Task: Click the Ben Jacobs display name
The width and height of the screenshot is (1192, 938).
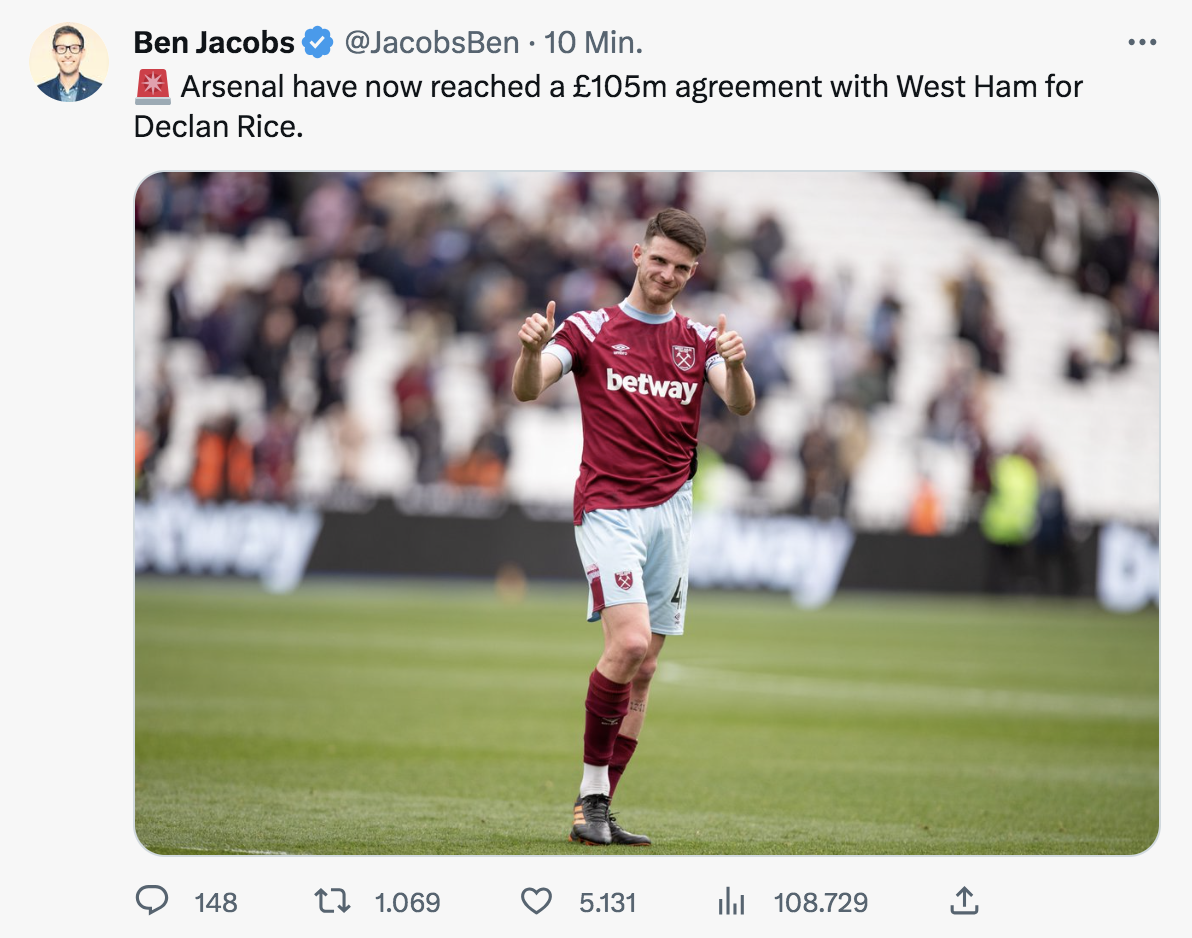Action: pyautogui.click(x=214, y=43)
